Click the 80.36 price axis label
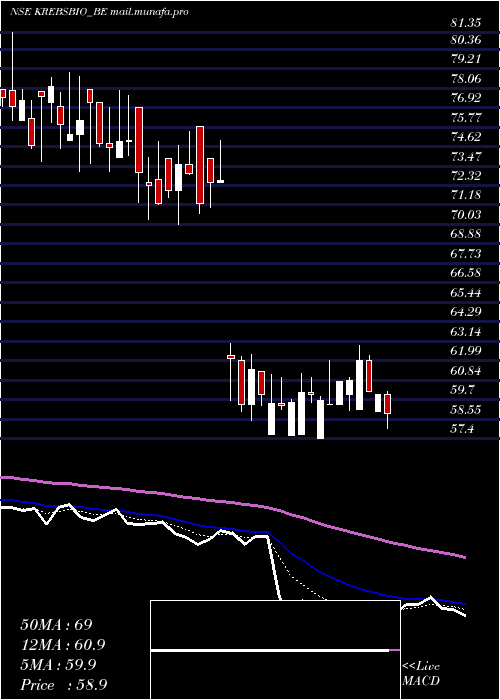Image resolution: width=500 pixels, height=700 pixels. tap(466, 40)
